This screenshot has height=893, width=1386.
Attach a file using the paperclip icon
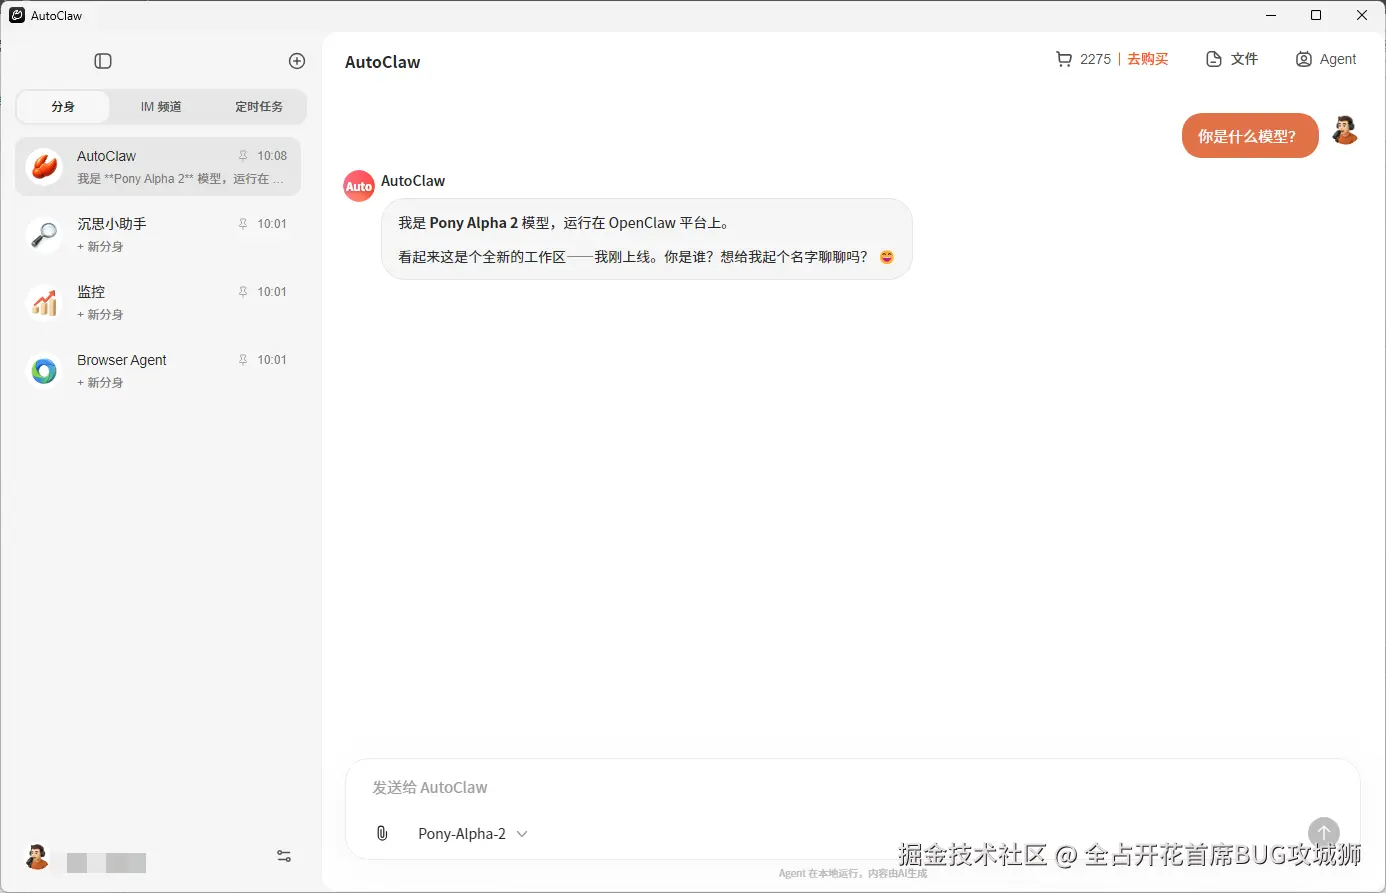[381, 832]
